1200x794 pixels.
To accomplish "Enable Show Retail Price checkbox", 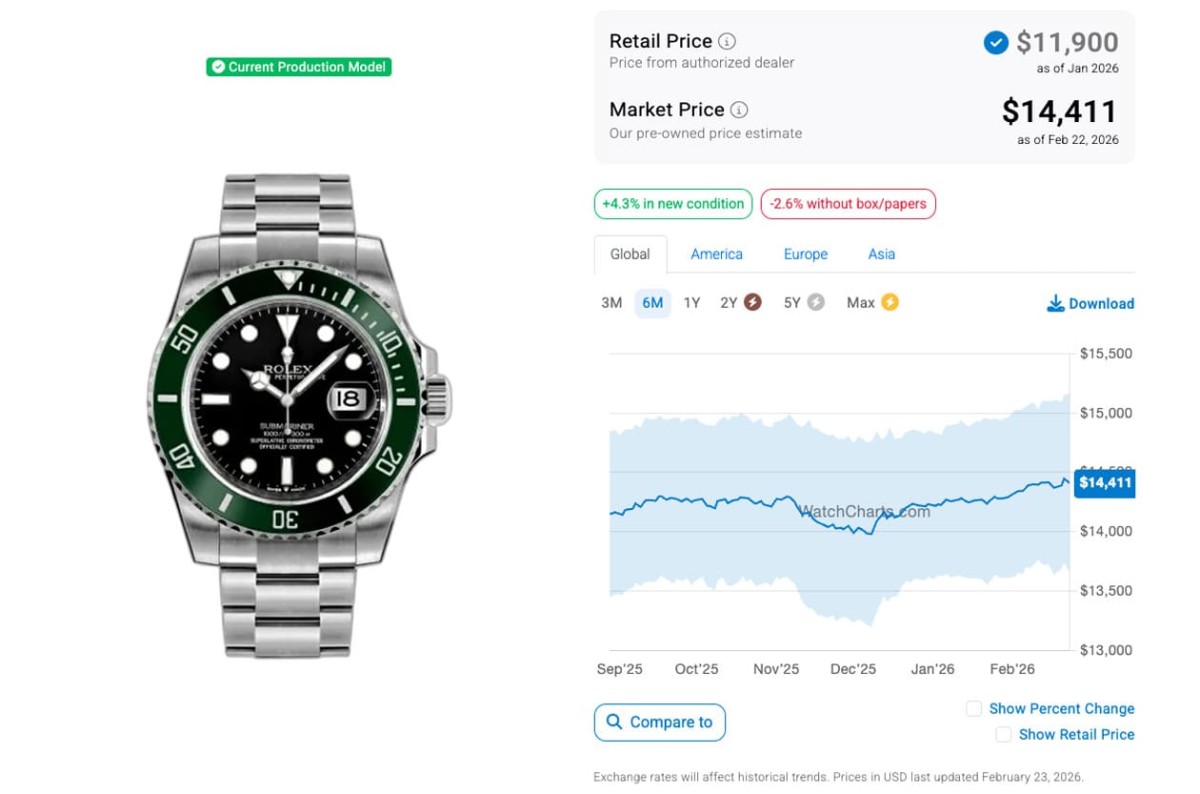I will coord(1003,734).
